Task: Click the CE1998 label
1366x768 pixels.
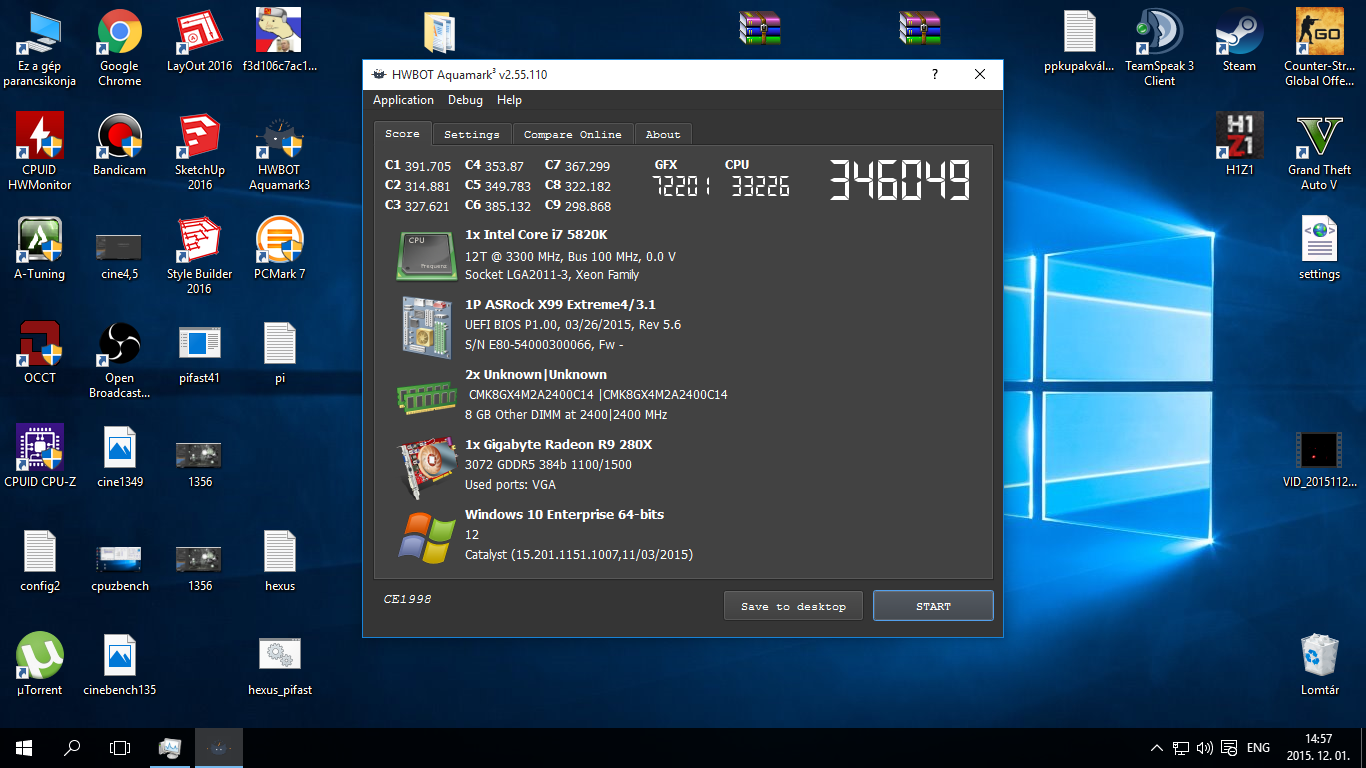Action: click(408, 599)
